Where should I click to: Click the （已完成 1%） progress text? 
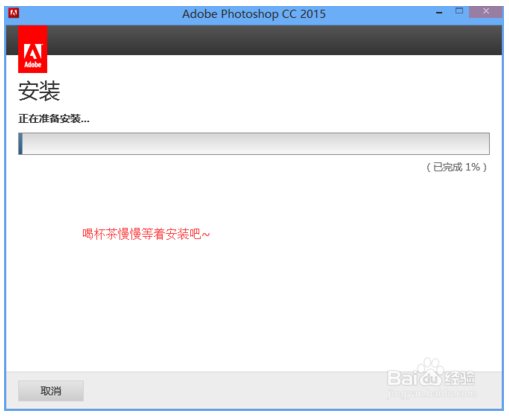click(456, 167)
